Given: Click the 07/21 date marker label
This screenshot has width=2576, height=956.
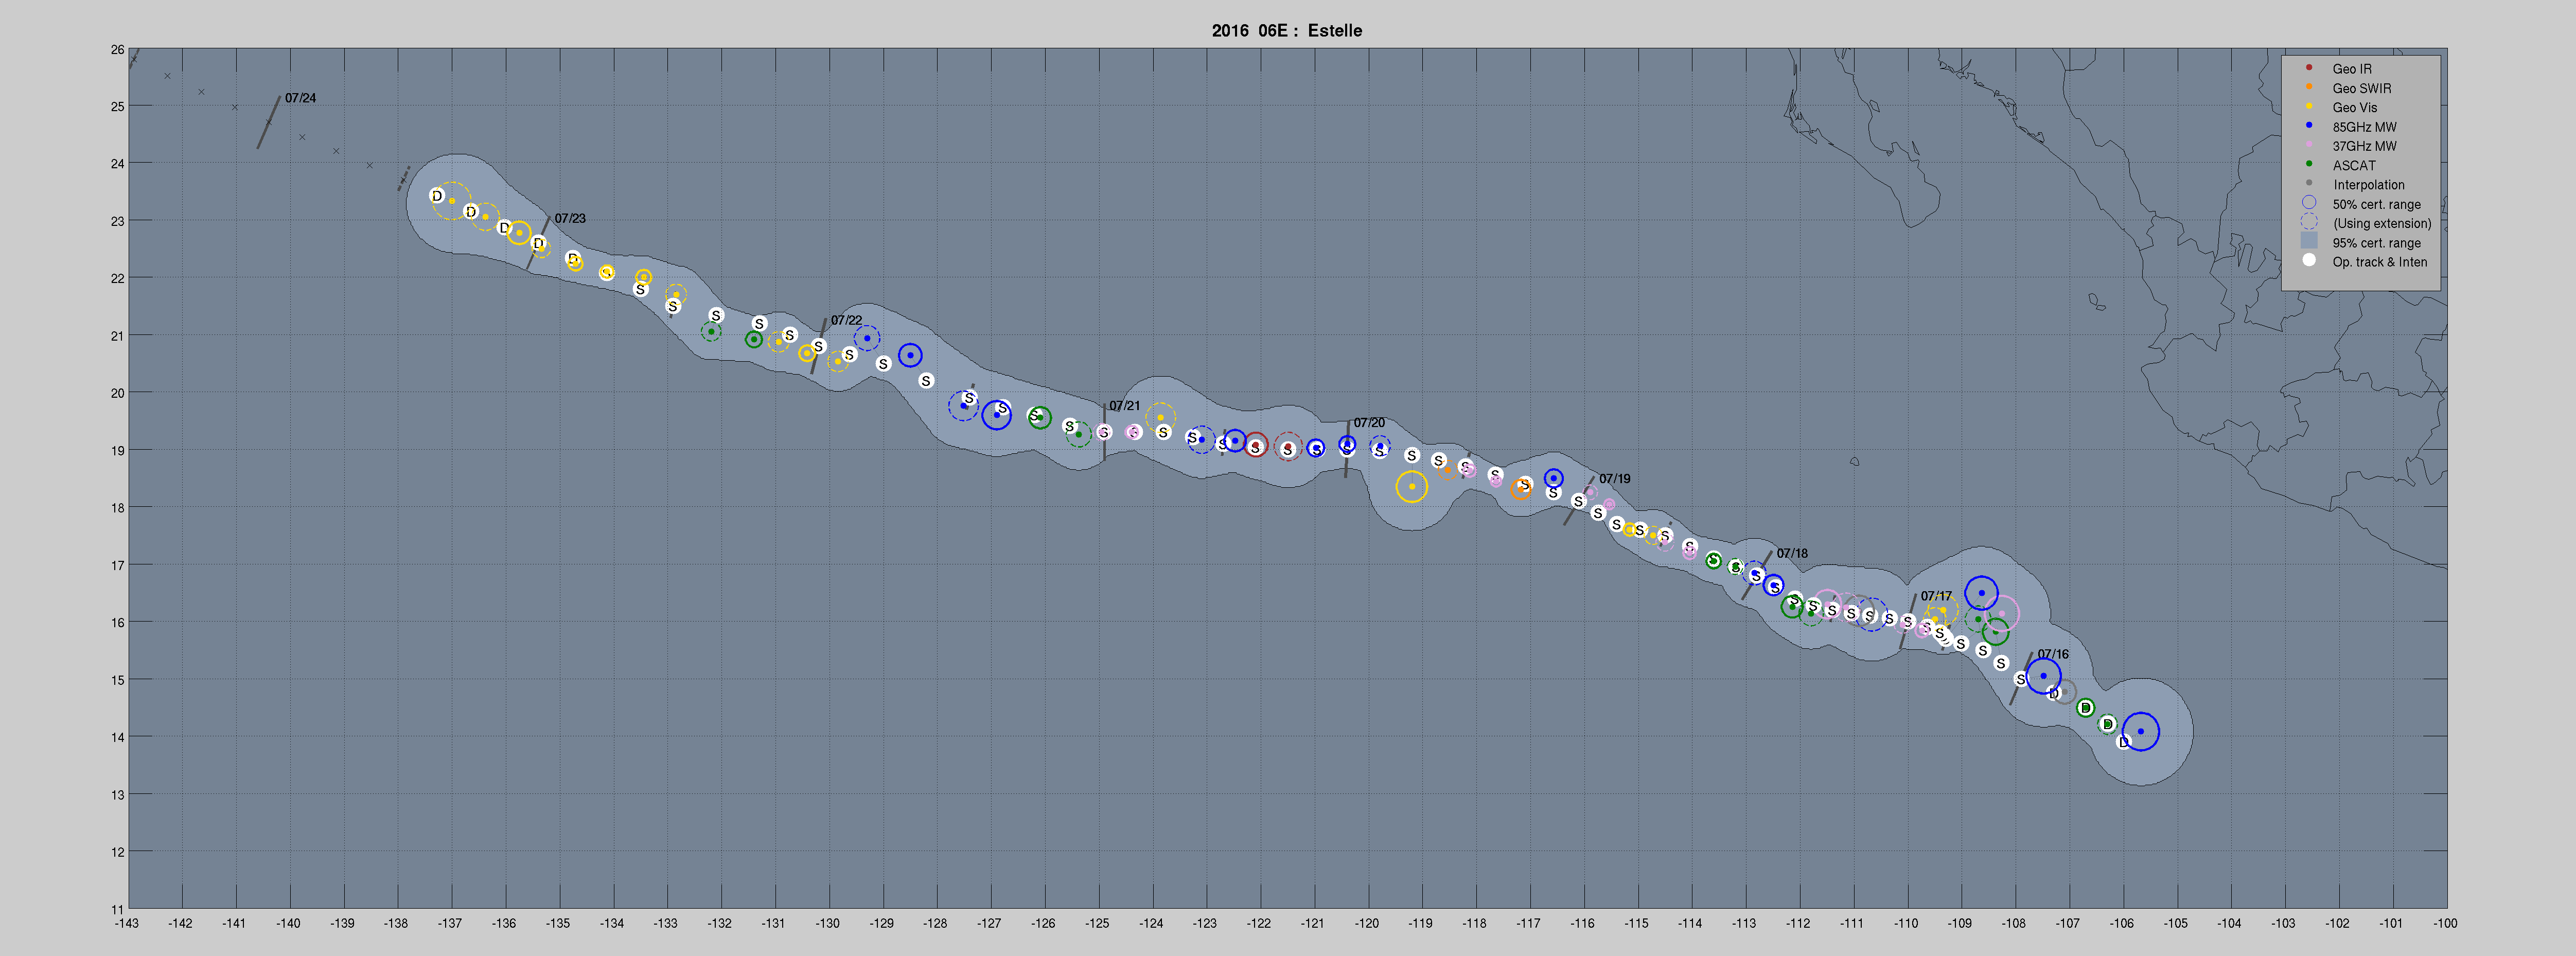Looking at the screenshot, I should (x=1124, y=406).
